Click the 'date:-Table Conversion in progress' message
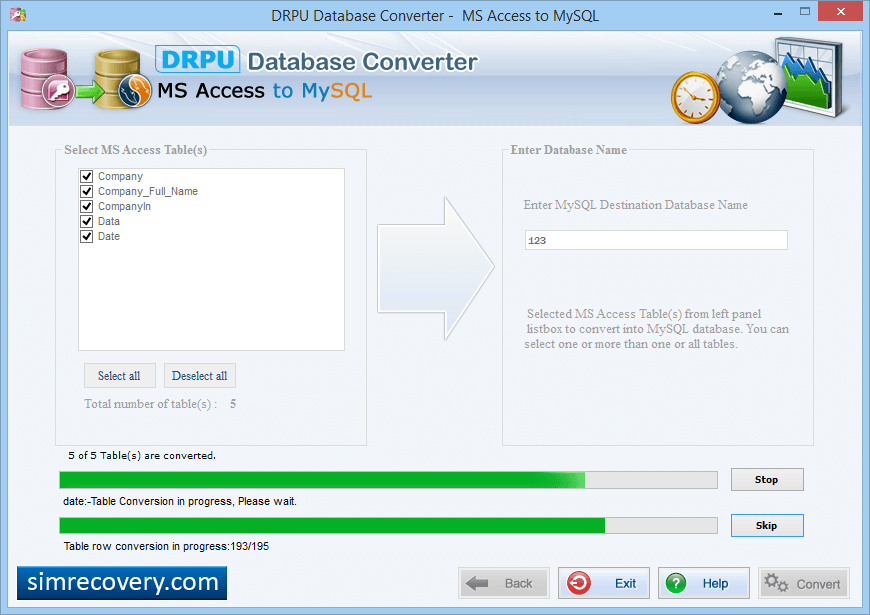 [x=180, y=501]
